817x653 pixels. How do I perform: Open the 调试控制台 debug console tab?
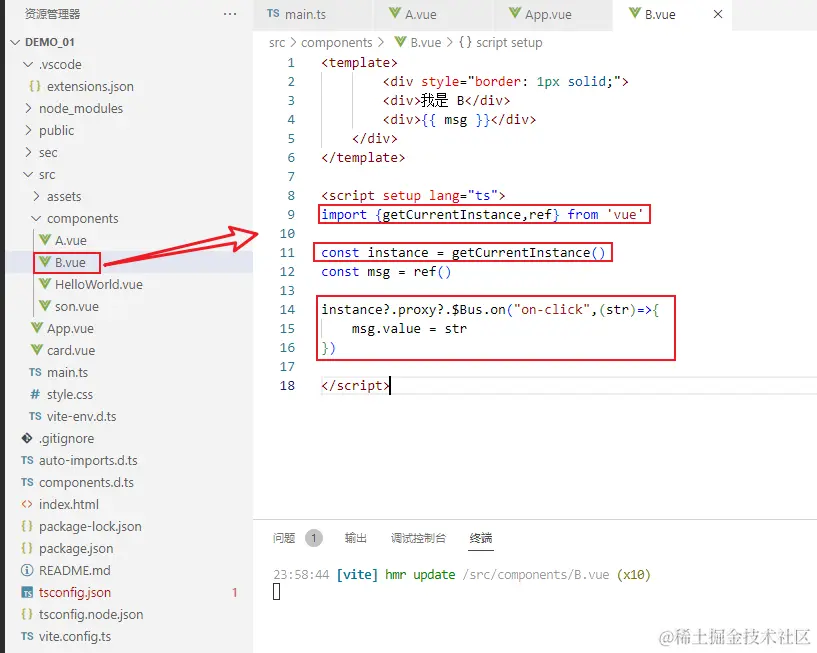click(418, 538)
